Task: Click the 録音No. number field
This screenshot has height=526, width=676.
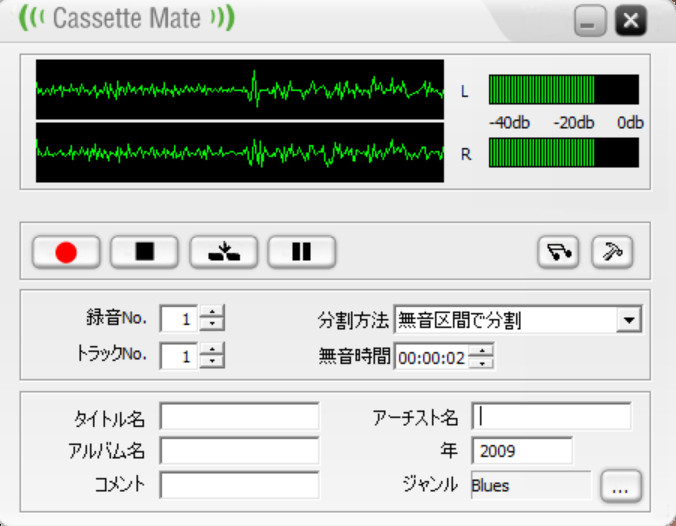Action: tap(179, 319)
